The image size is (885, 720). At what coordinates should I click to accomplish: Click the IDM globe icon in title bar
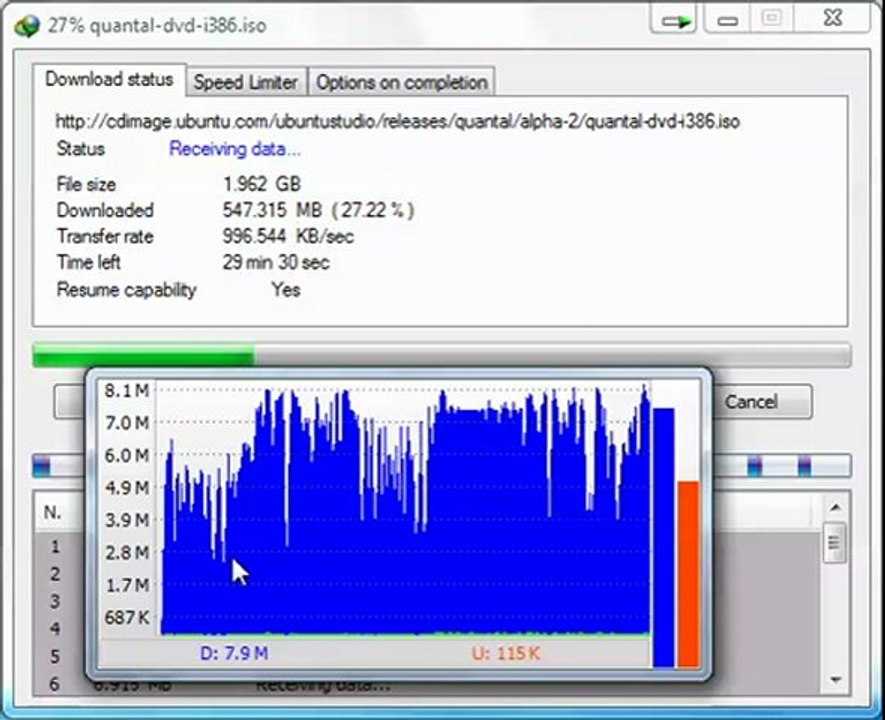pos(27,25)
